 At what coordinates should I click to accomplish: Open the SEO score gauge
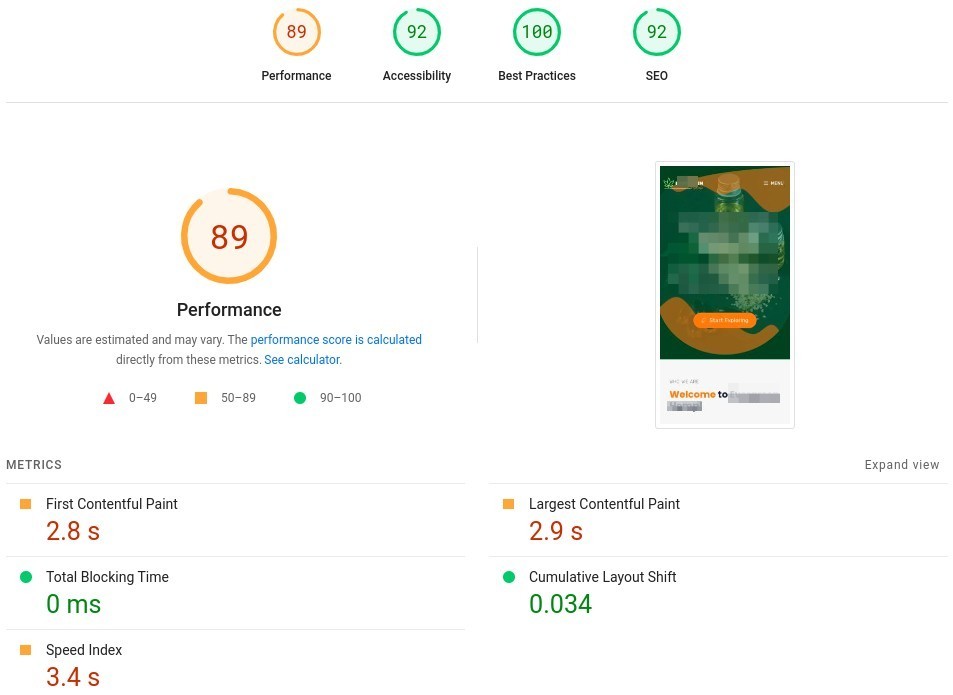(656, 32)
